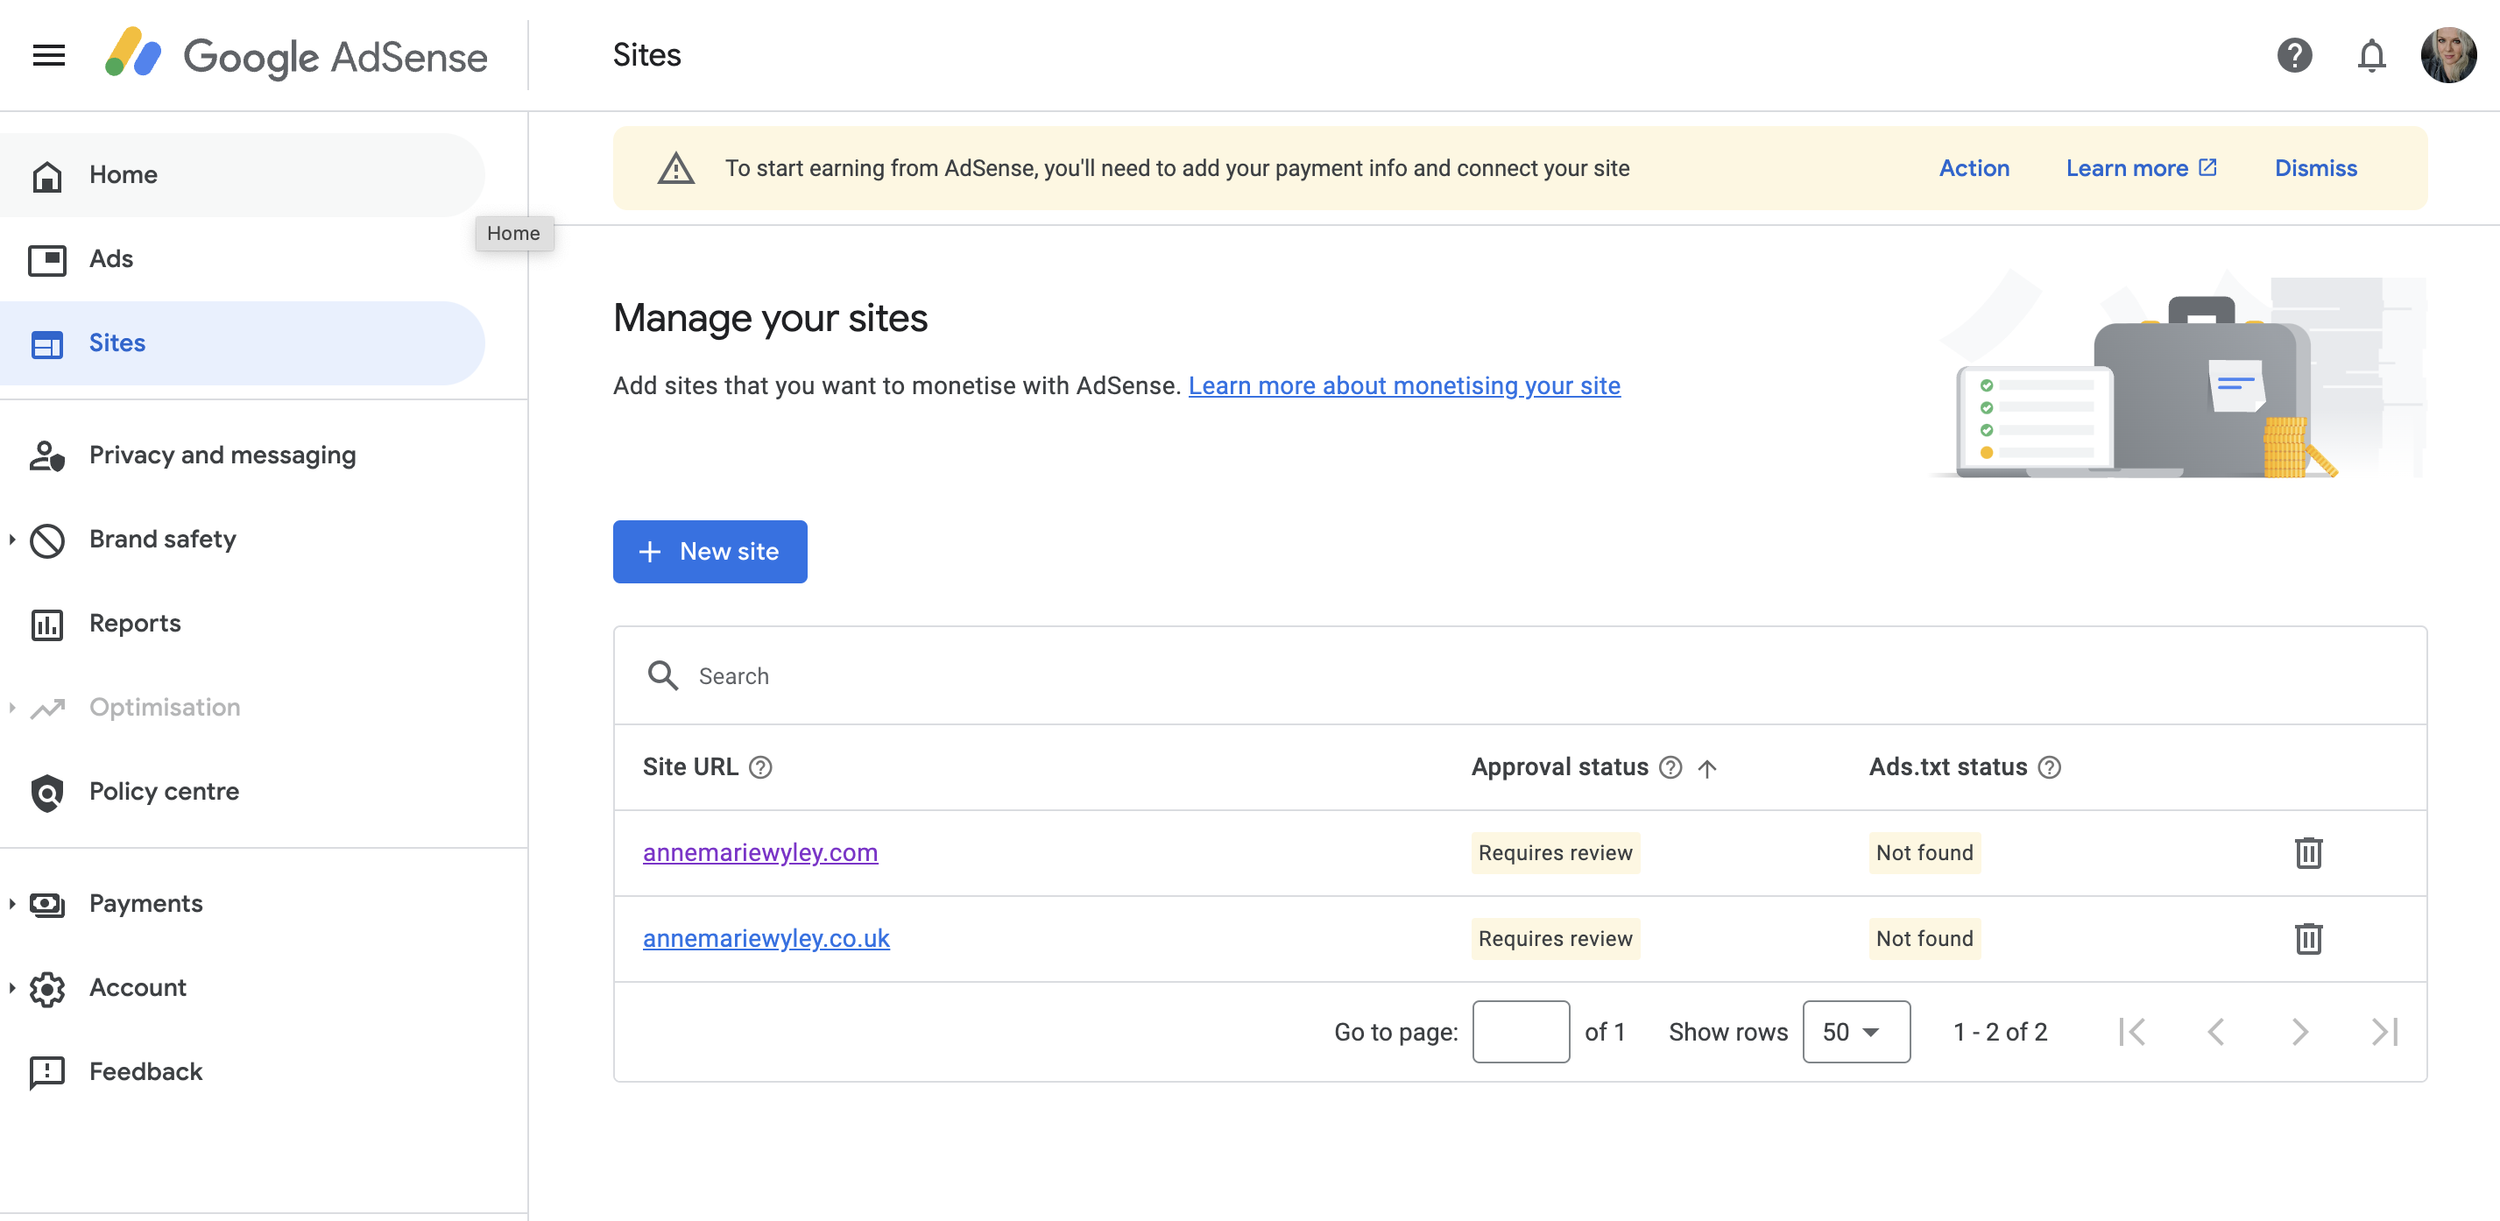Click the Search sites field

[x=1520, y=676]
